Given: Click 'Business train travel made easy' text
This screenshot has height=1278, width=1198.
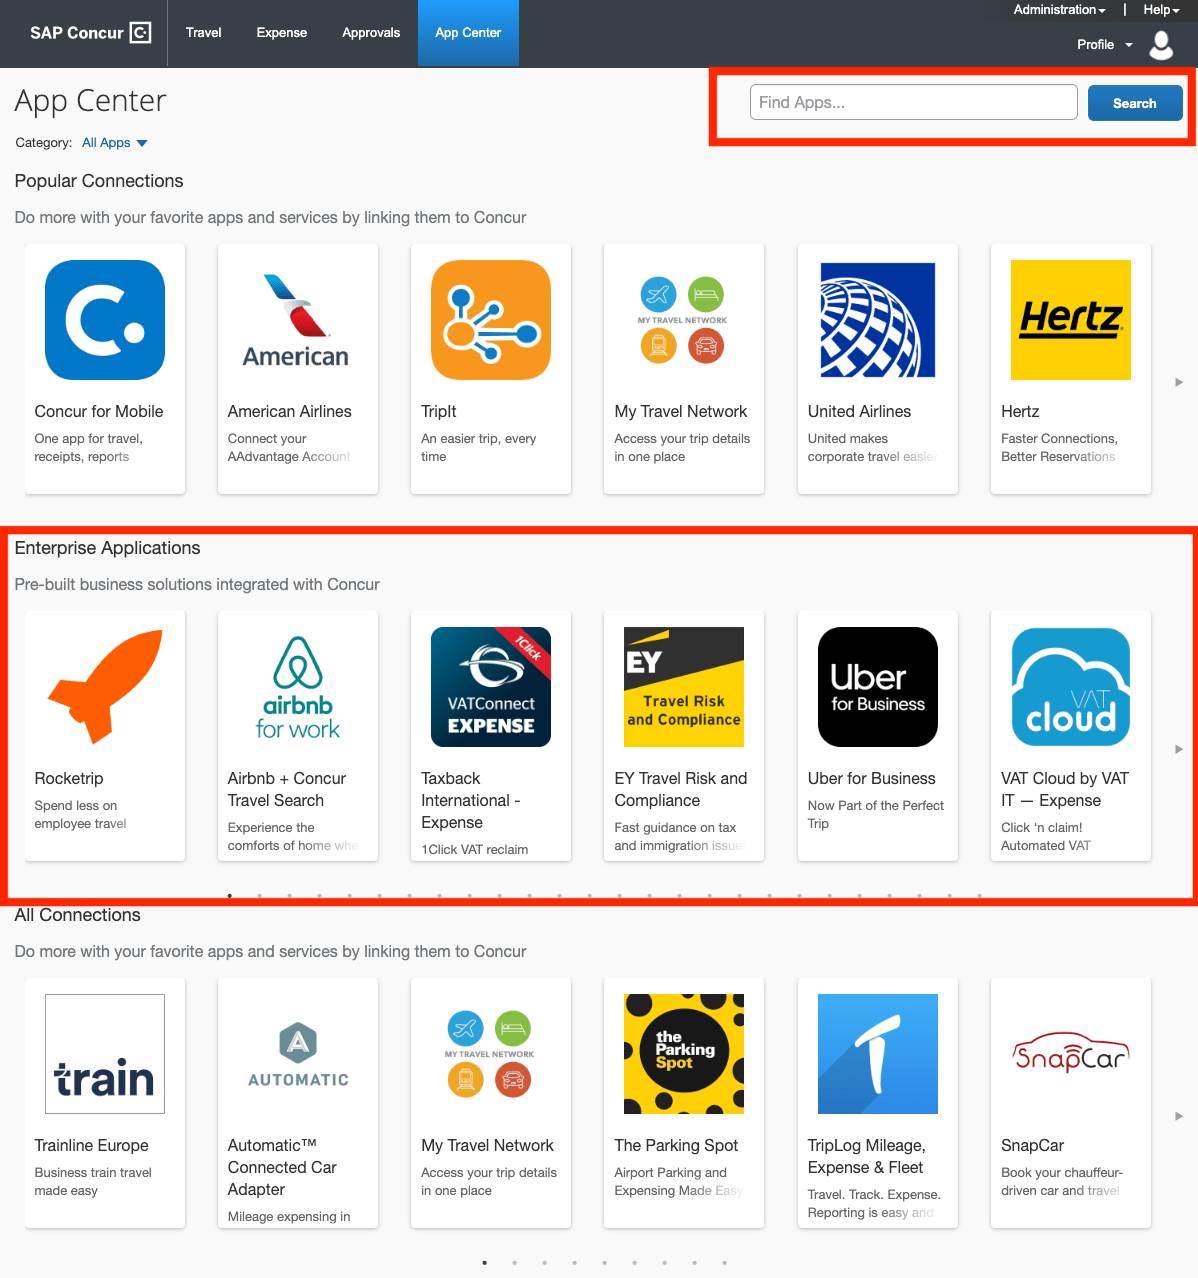Looking at the screenshot, I should coord(93,1182).
